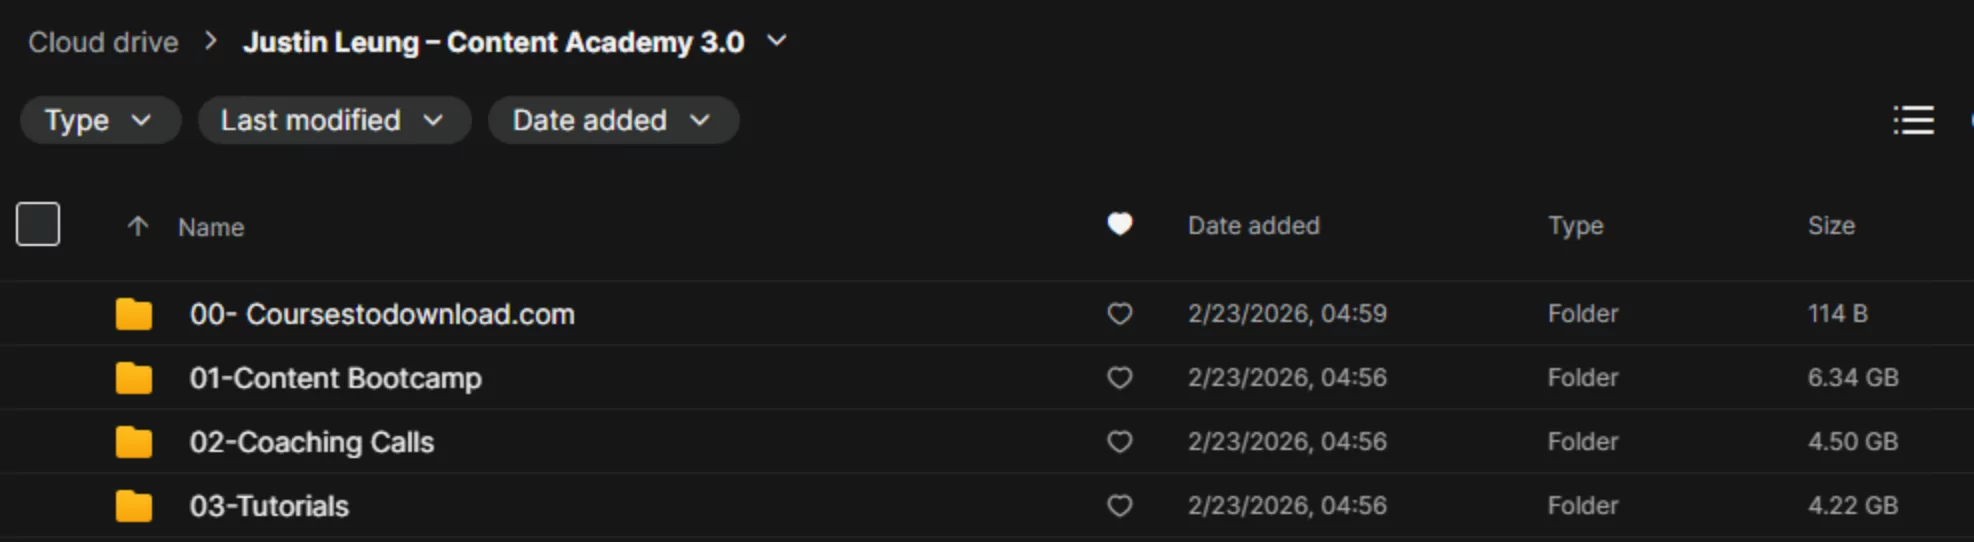This screenshot has width=1974, height=542.
Task: Expand the Last modified filter
Action: 333,121
